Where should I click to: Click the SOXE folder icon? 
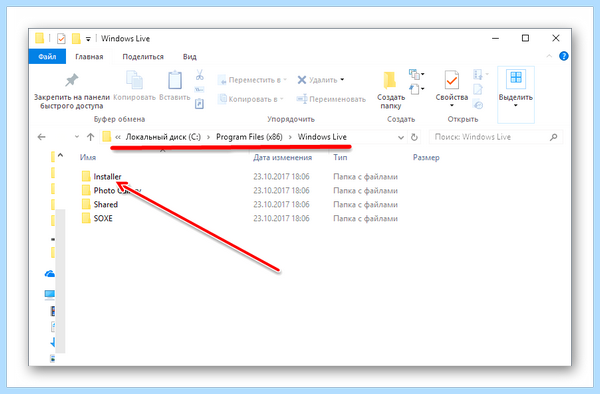[x=86, y=218]
